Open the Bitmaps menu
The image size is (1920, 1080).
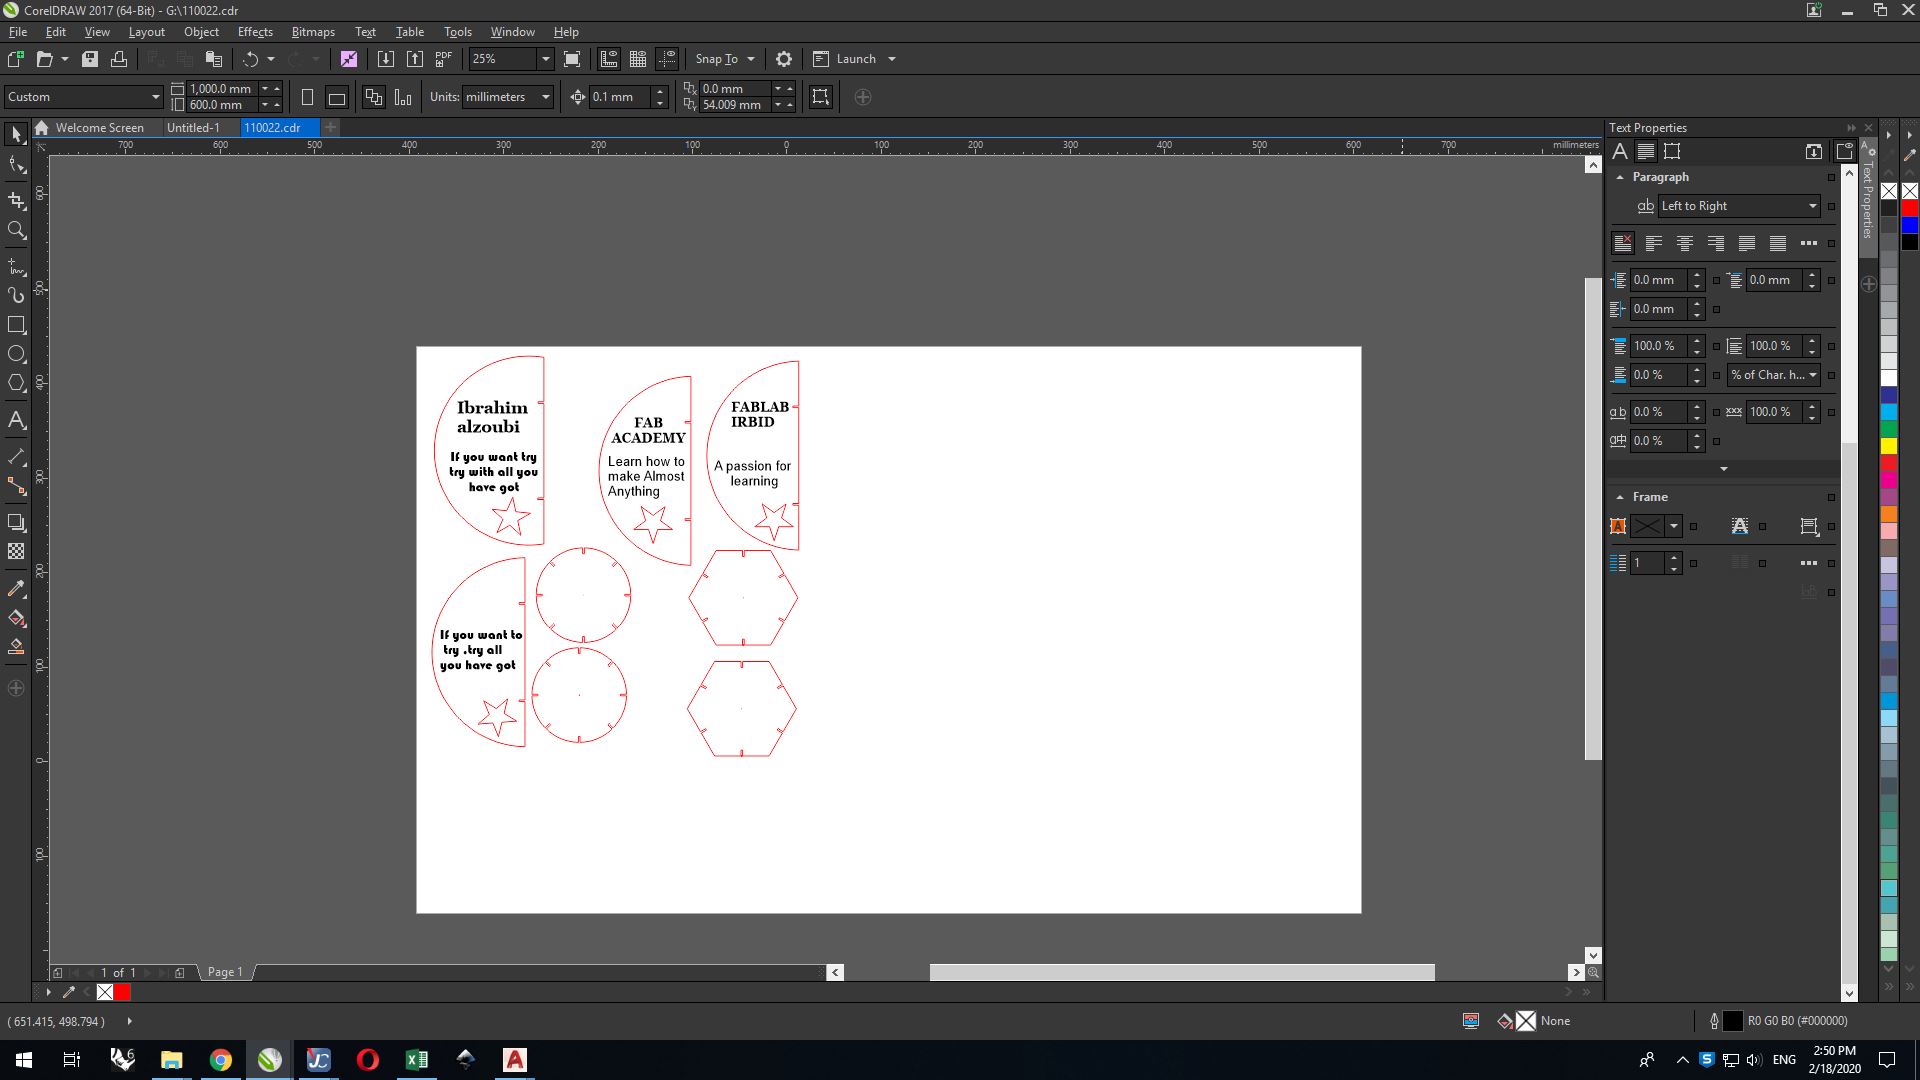tap(313, 32)
